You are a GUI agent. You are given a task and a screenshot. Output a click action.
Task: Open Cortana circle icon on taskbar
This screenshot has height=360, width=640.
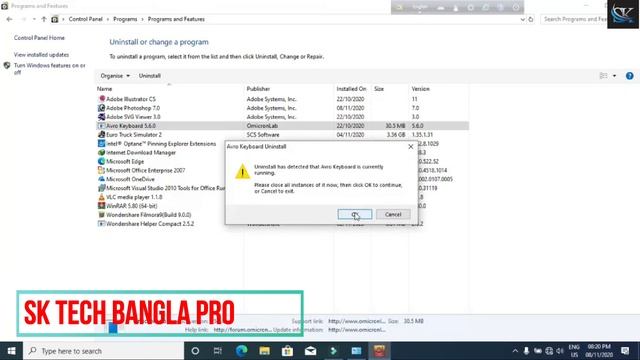coord(195,351)
